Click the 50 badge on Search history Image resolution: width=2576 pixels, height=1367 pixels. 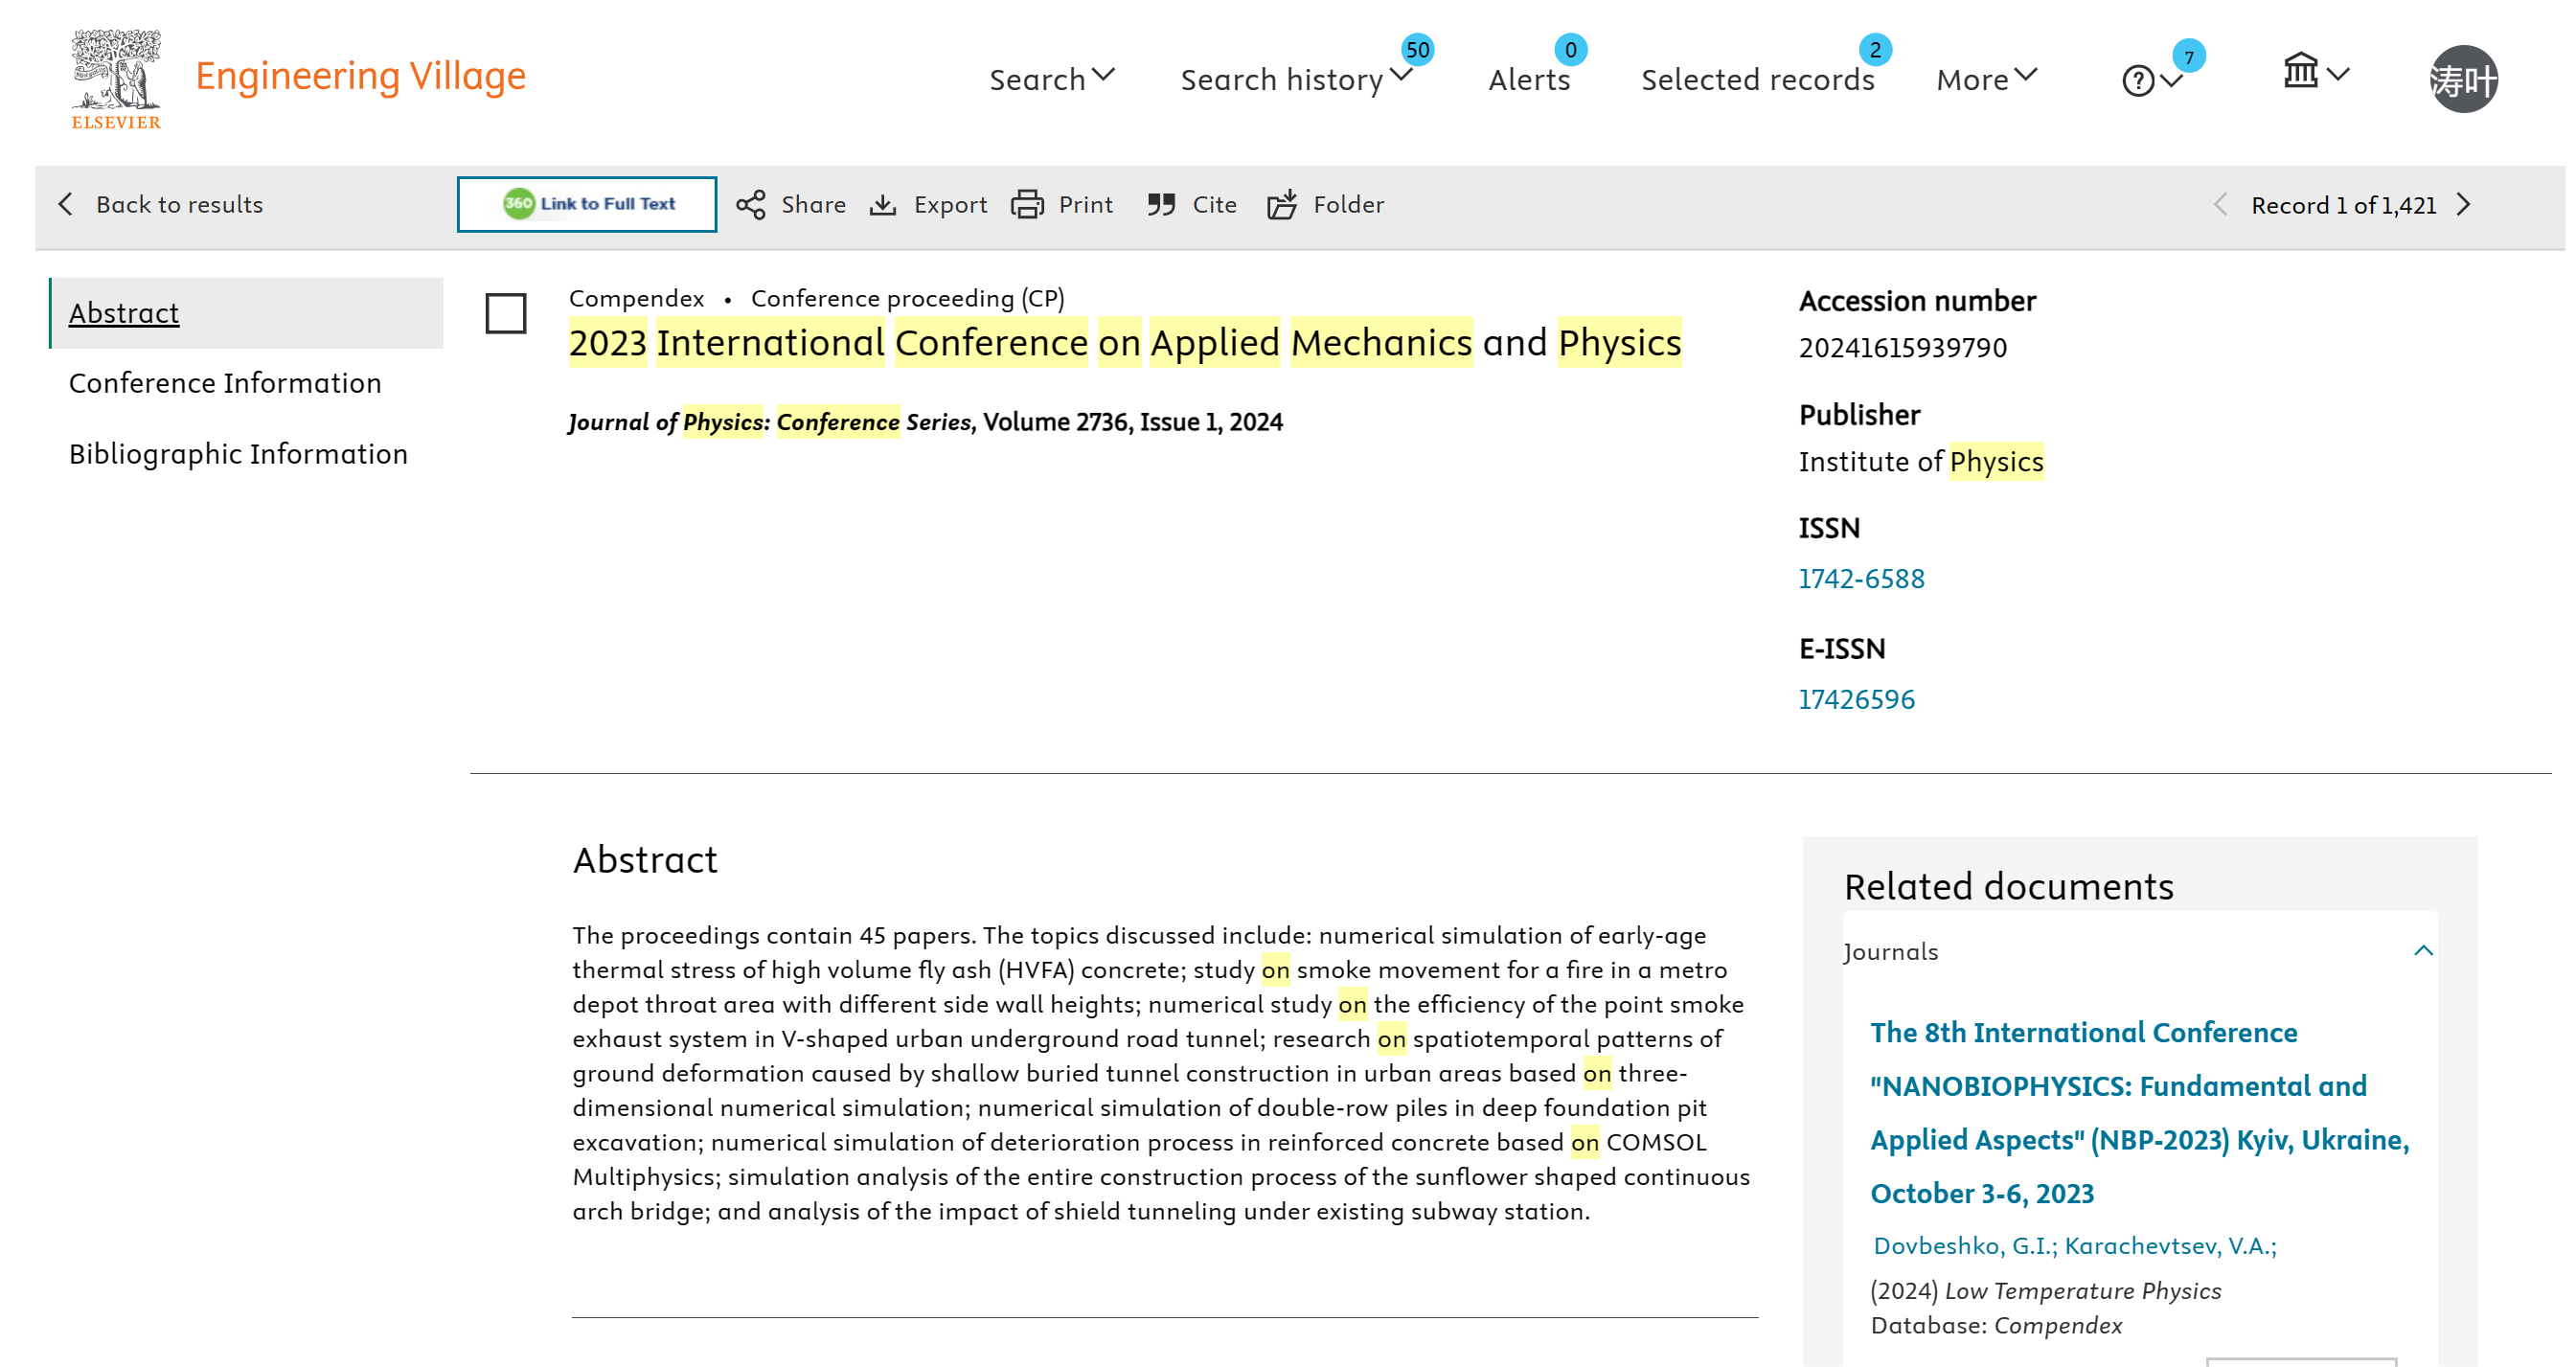point(1417,49)
